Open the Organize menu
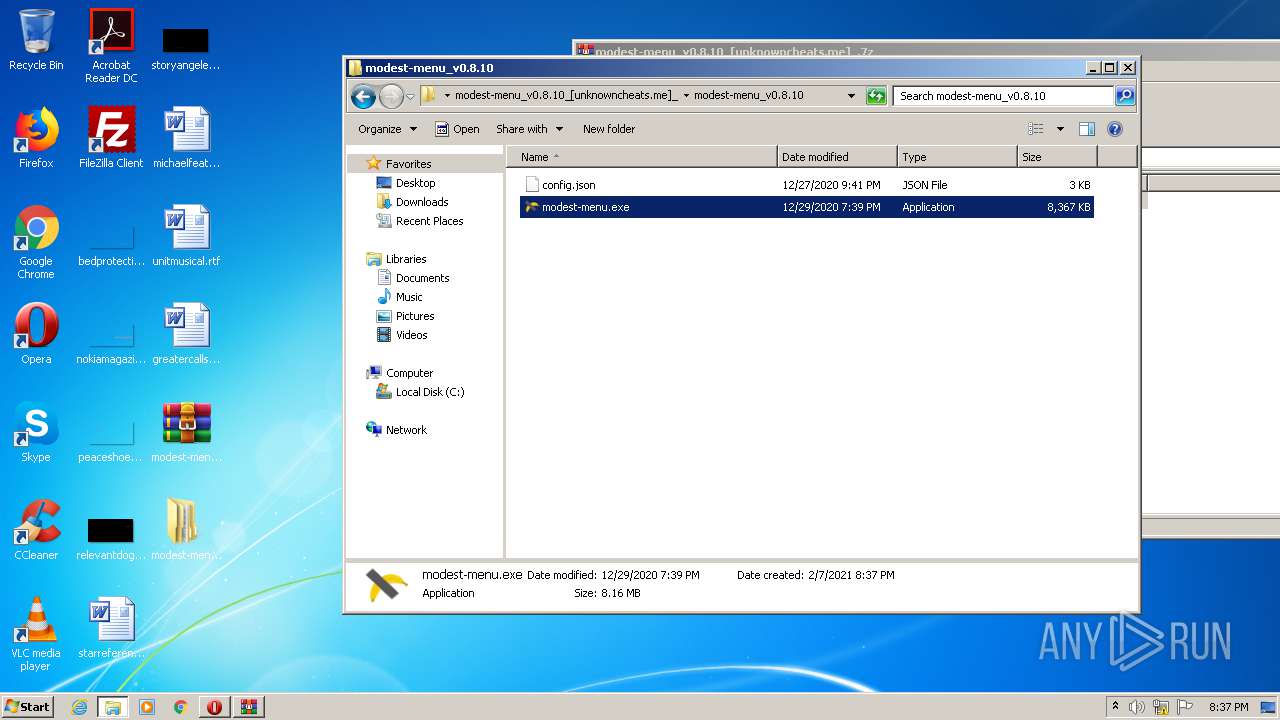The height and width of the screenshot is (720, 1280). pos(387,129)
